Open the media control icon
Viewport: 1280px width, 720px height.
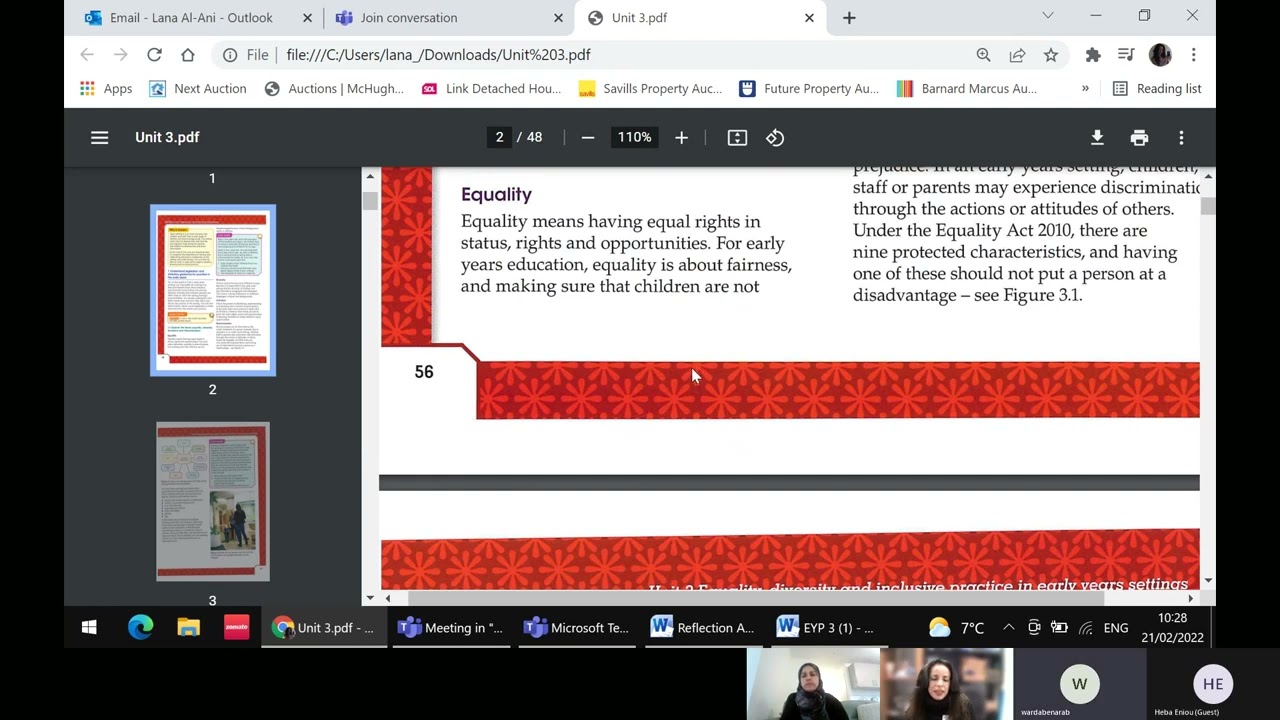coord(1126,55)
